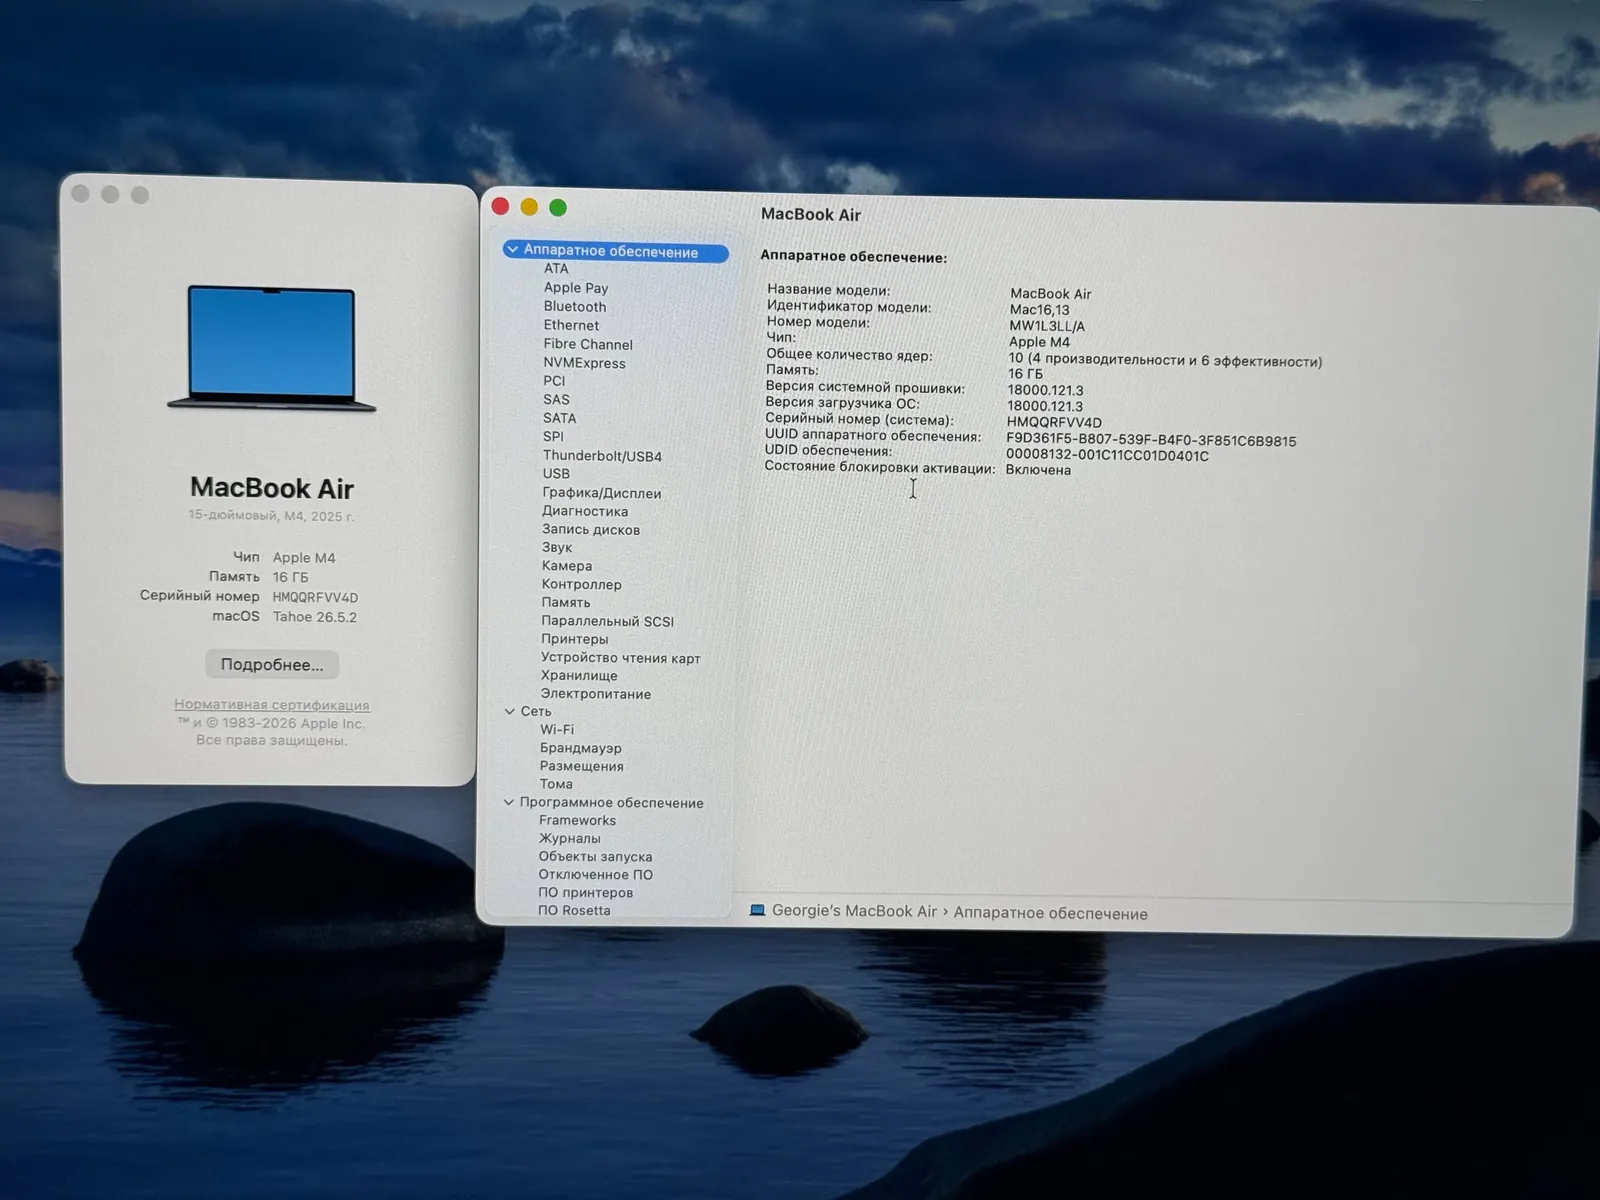Choose Fibre Channel in the sidebar
The height and width of the screenshot is (1200, 1600).
[x=588, y=344]
